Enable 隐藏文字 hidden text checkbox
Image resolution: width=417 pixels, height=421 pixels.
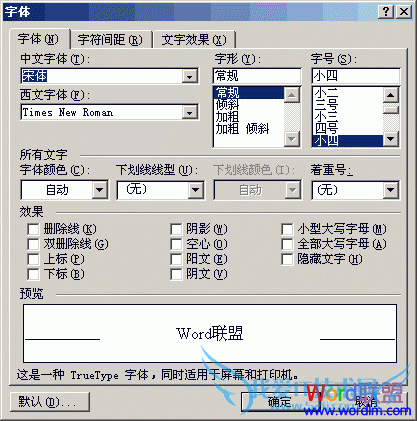click(x=287, y=259)
